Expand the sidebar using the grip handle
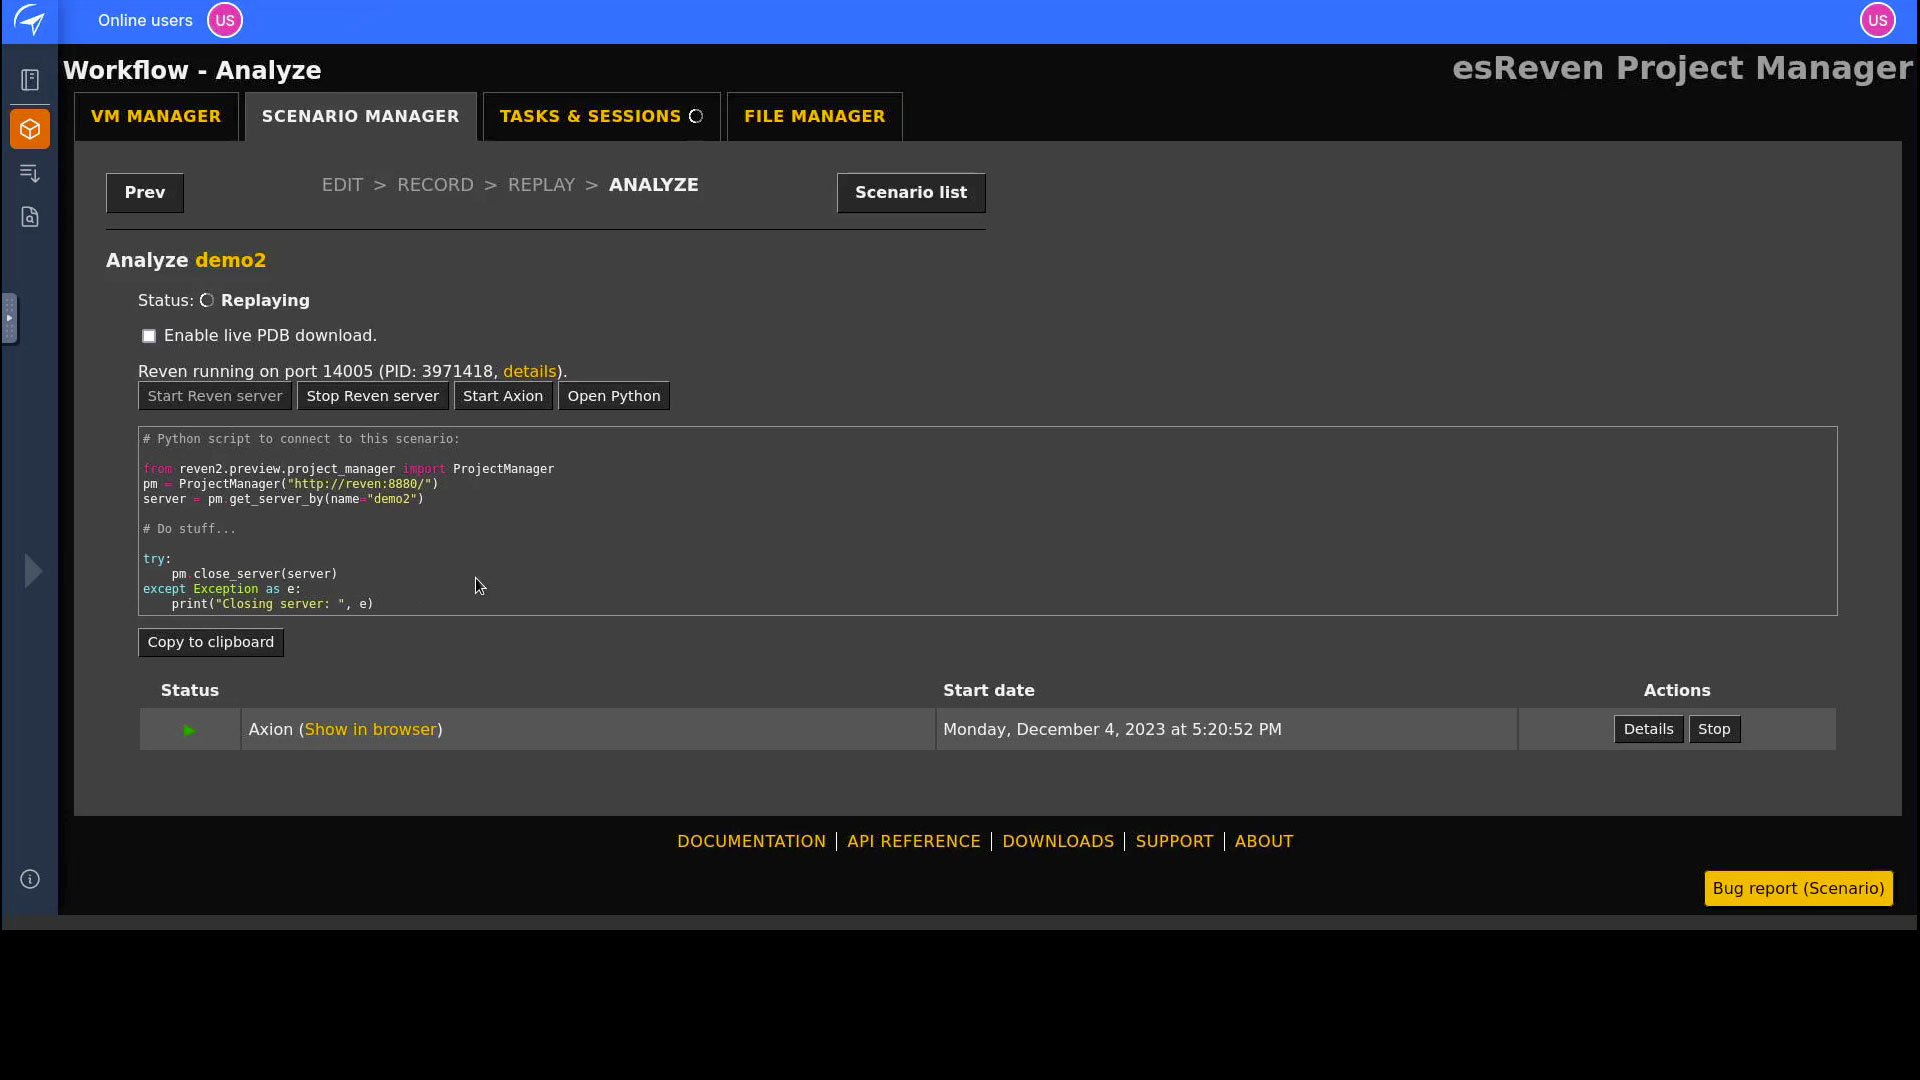The image size is (1920, 1080). point(9,318)
